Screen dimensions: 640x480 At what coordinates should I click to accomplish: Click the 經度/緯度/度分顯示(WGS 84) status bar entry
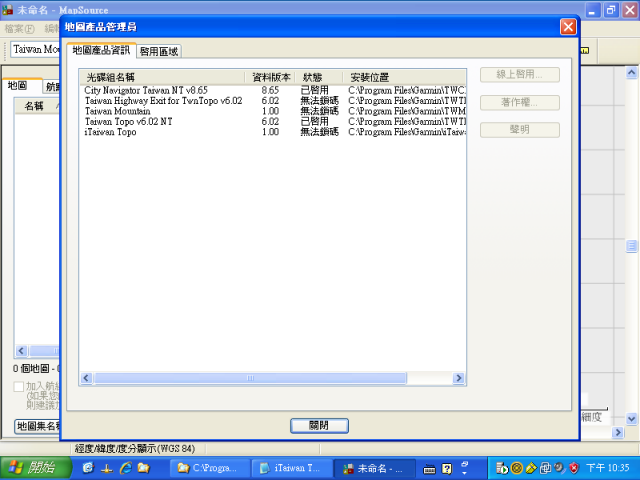[x=135, y=449]
